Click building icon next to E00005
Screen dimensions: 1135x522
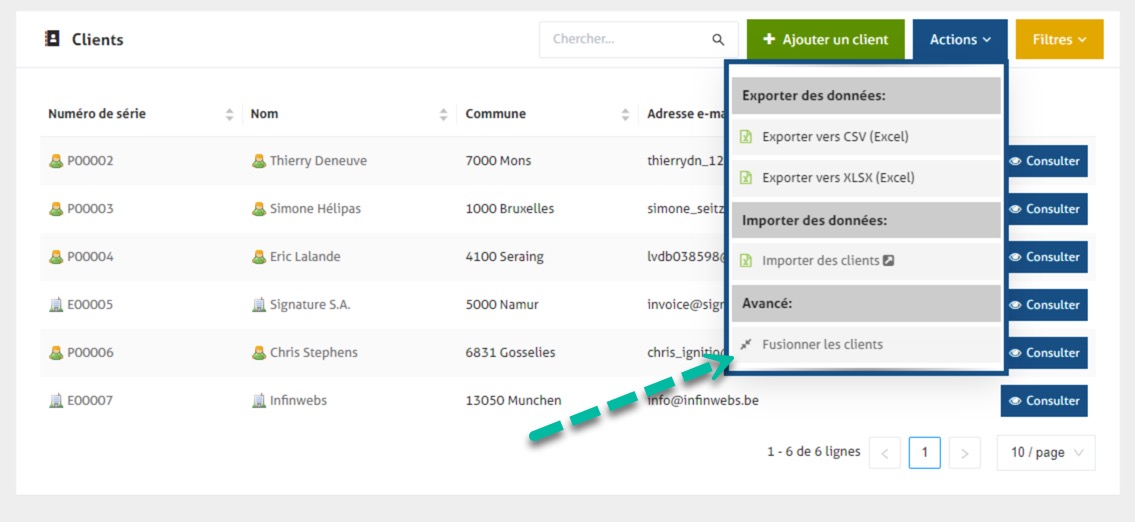56,305
